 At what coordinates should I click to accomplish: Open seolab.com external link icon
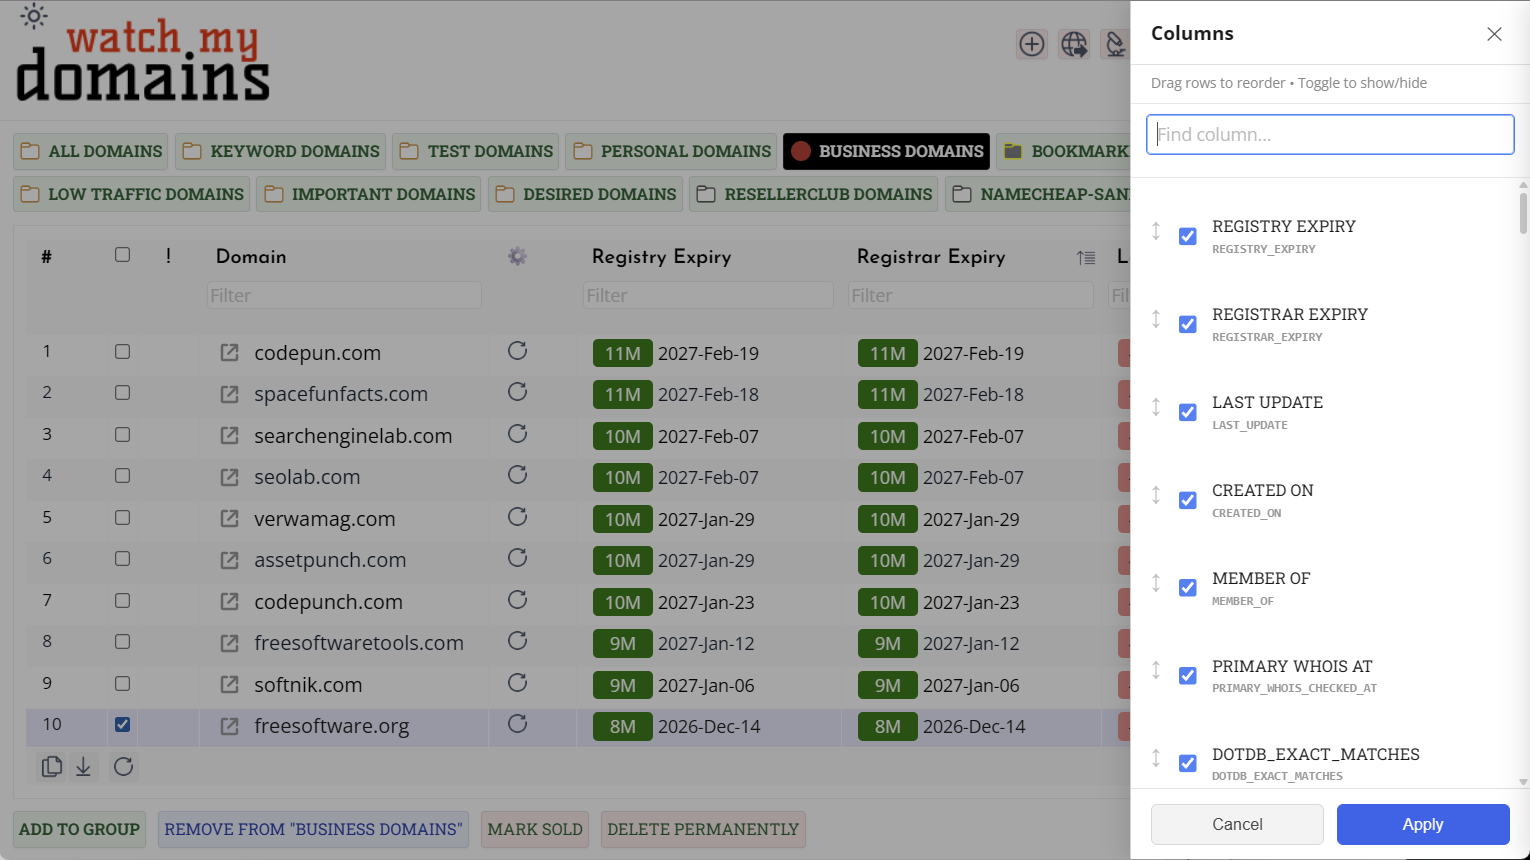pyautogui.click(x=229, y=477)
